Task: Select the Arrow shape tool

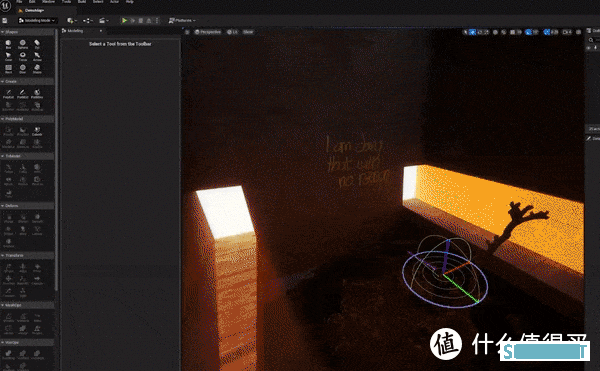Action: tap(37, 57)
